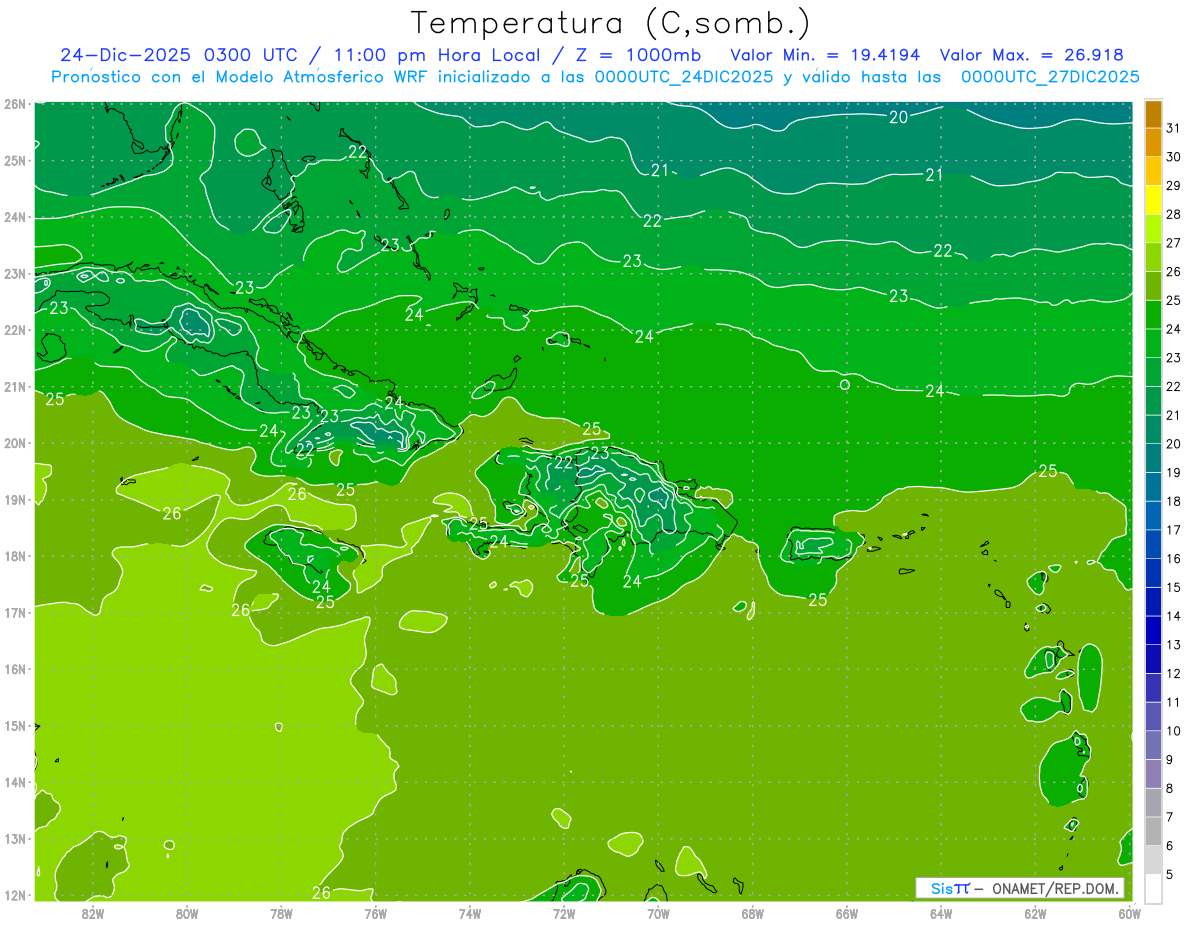1200x927 pixels.
Task: Click the '0000UTC_24DIC2025' initialization time text
Action: [684, 76]
